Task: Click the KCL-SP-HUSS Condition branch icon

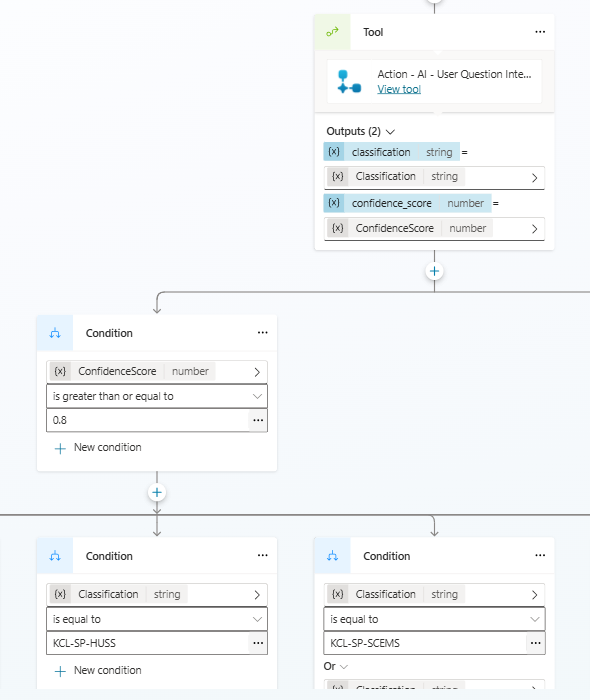Action: pyautogui.click(x=55, y=556)
